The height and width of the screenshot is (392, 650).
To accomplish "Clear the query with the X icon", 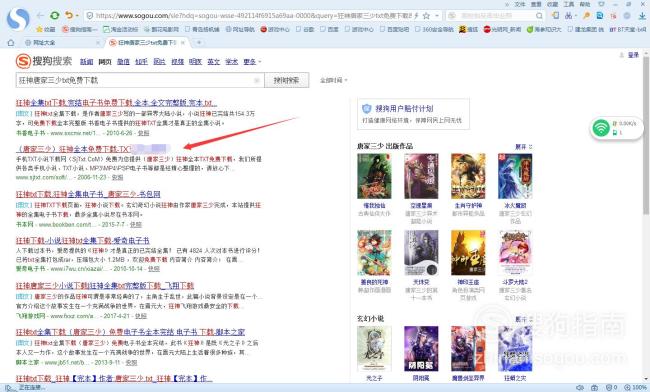I will click(x=257, y=80).
